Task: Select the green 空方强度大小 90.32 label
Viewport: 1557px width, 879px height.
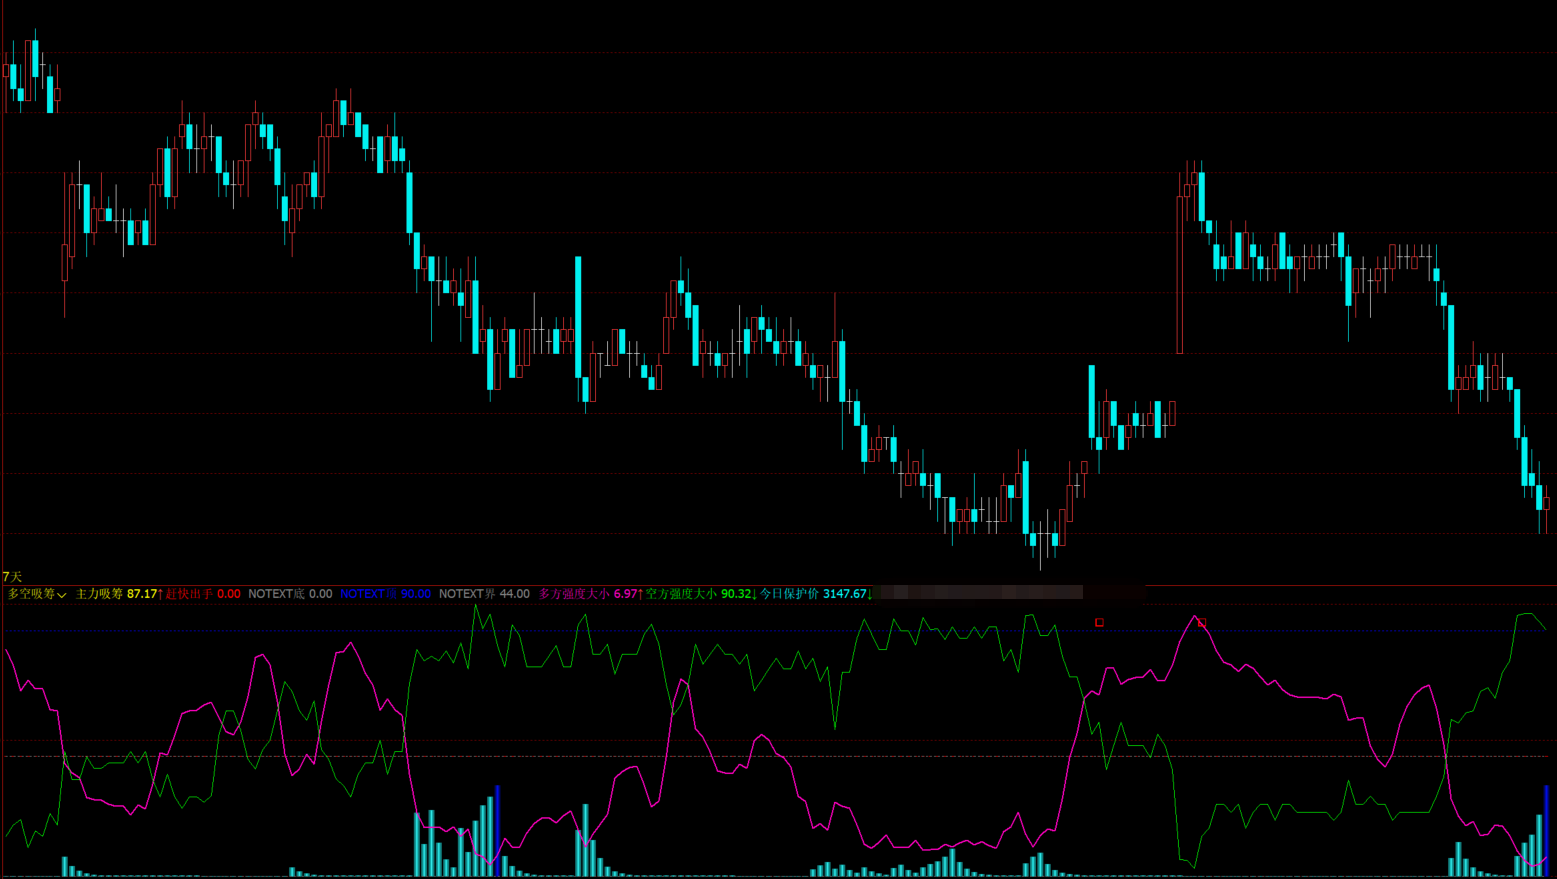Action: click(x=699, y=594)
